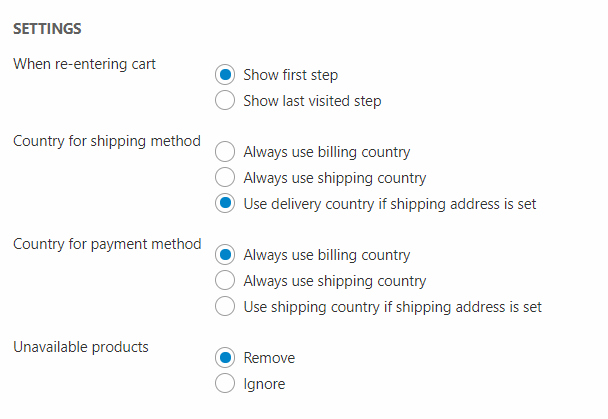Viewport: 608px width, 419px height.
Task: Click the 'Country for shipping method' label
Action: tap(107, 141)
